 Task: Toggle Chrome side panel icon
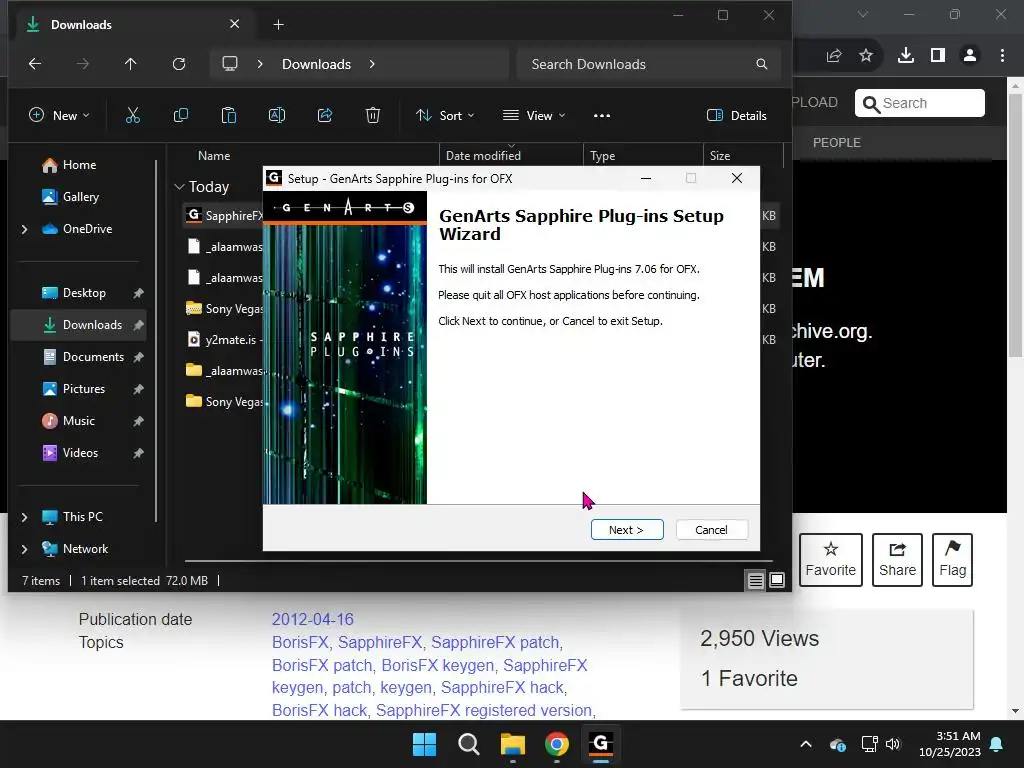(x=938, y=56)
